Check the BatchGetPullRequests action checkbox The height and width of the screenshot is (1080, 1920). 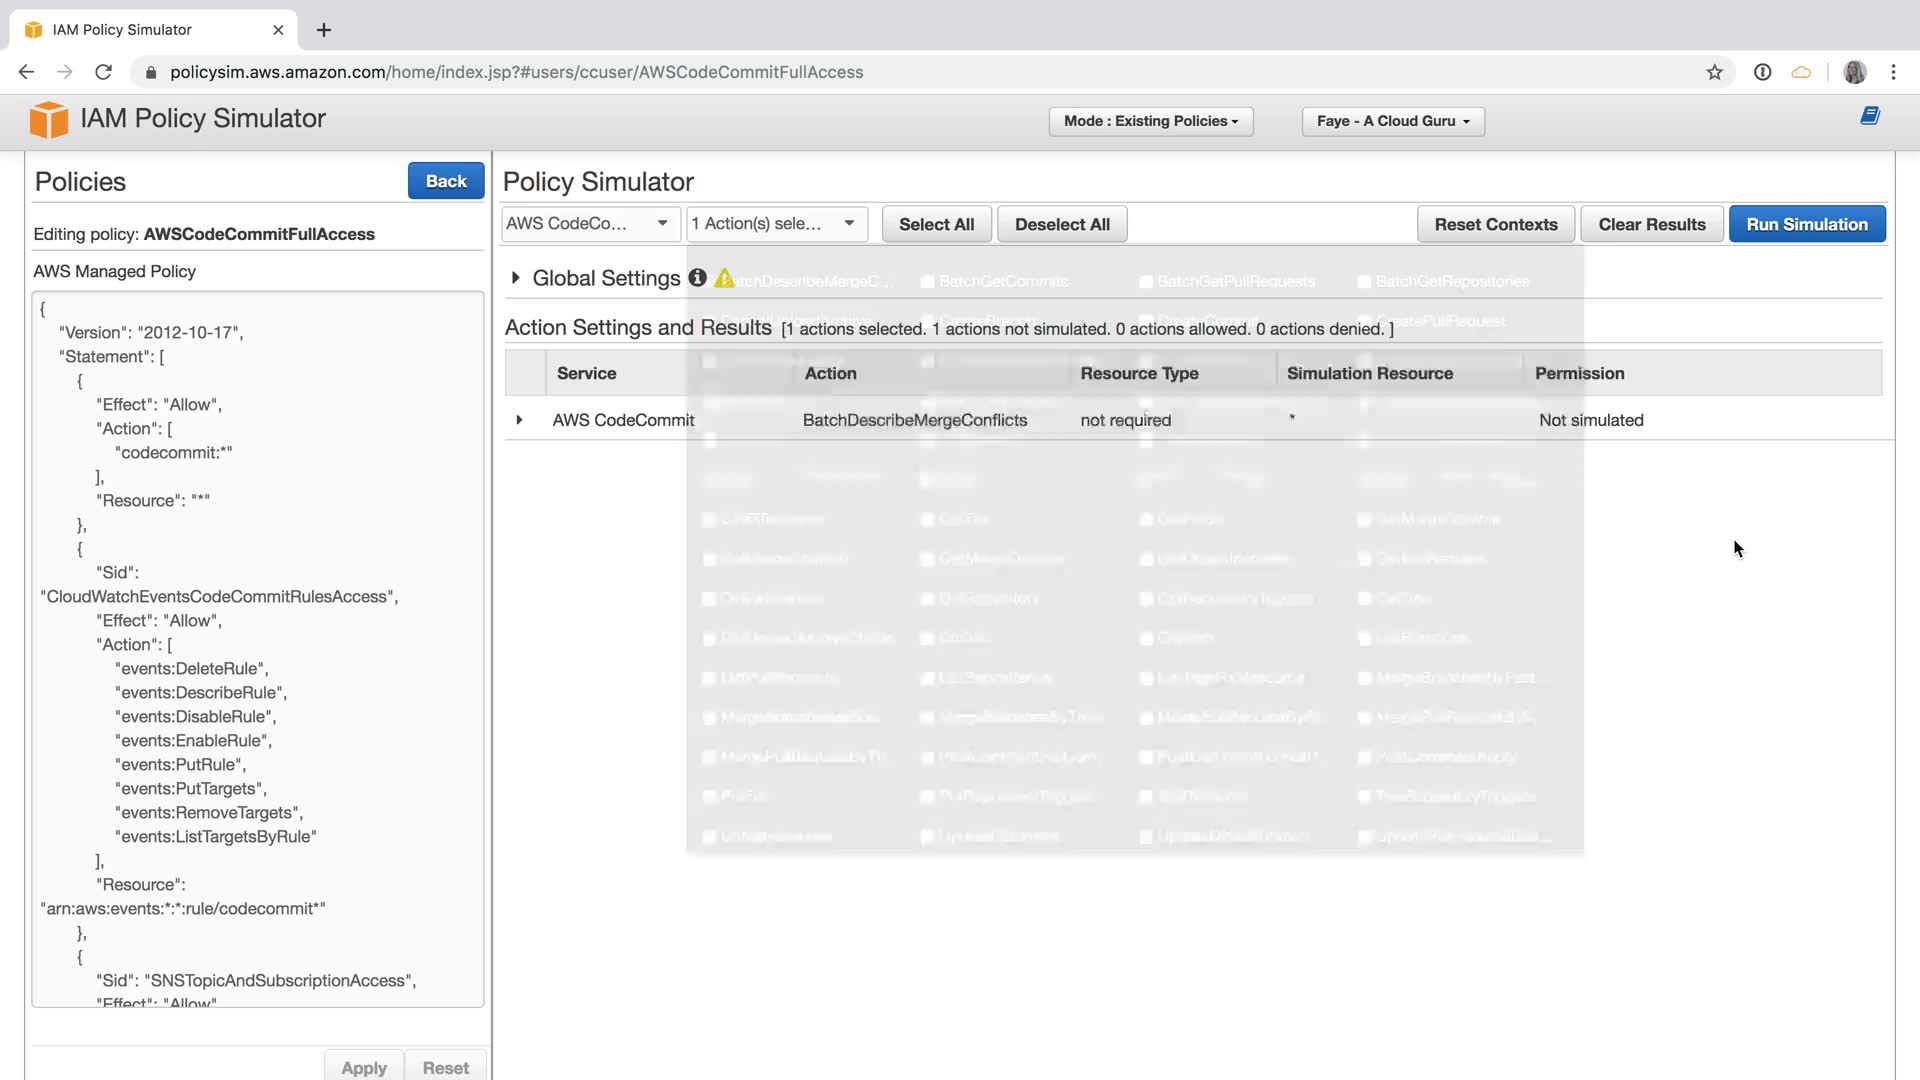coord(1146,282)
